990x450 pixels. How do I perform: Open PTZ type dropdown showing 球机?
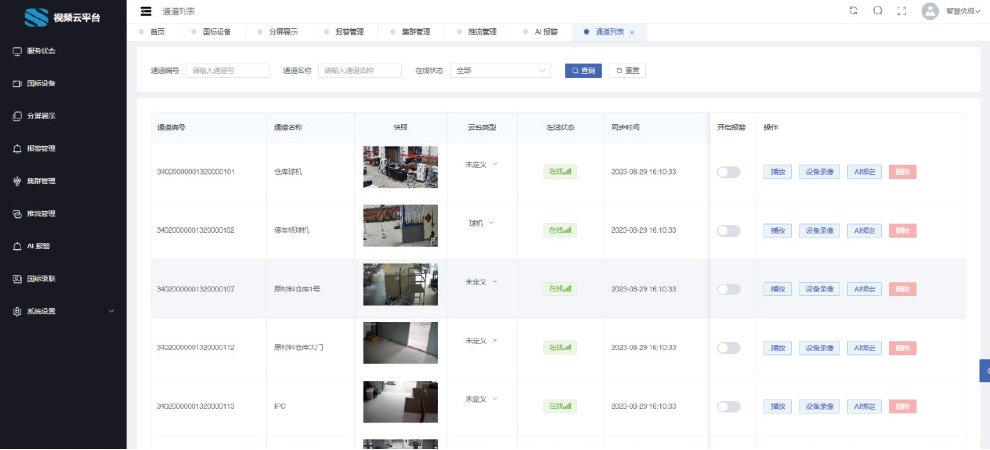coord(481,223)
